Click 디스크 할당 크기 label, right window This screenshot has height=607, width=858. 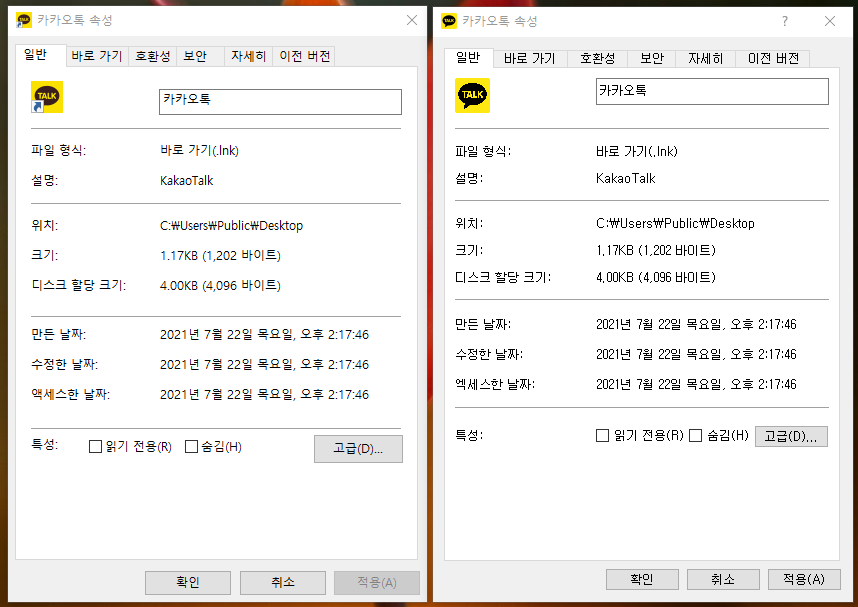[x=503, y=278]
